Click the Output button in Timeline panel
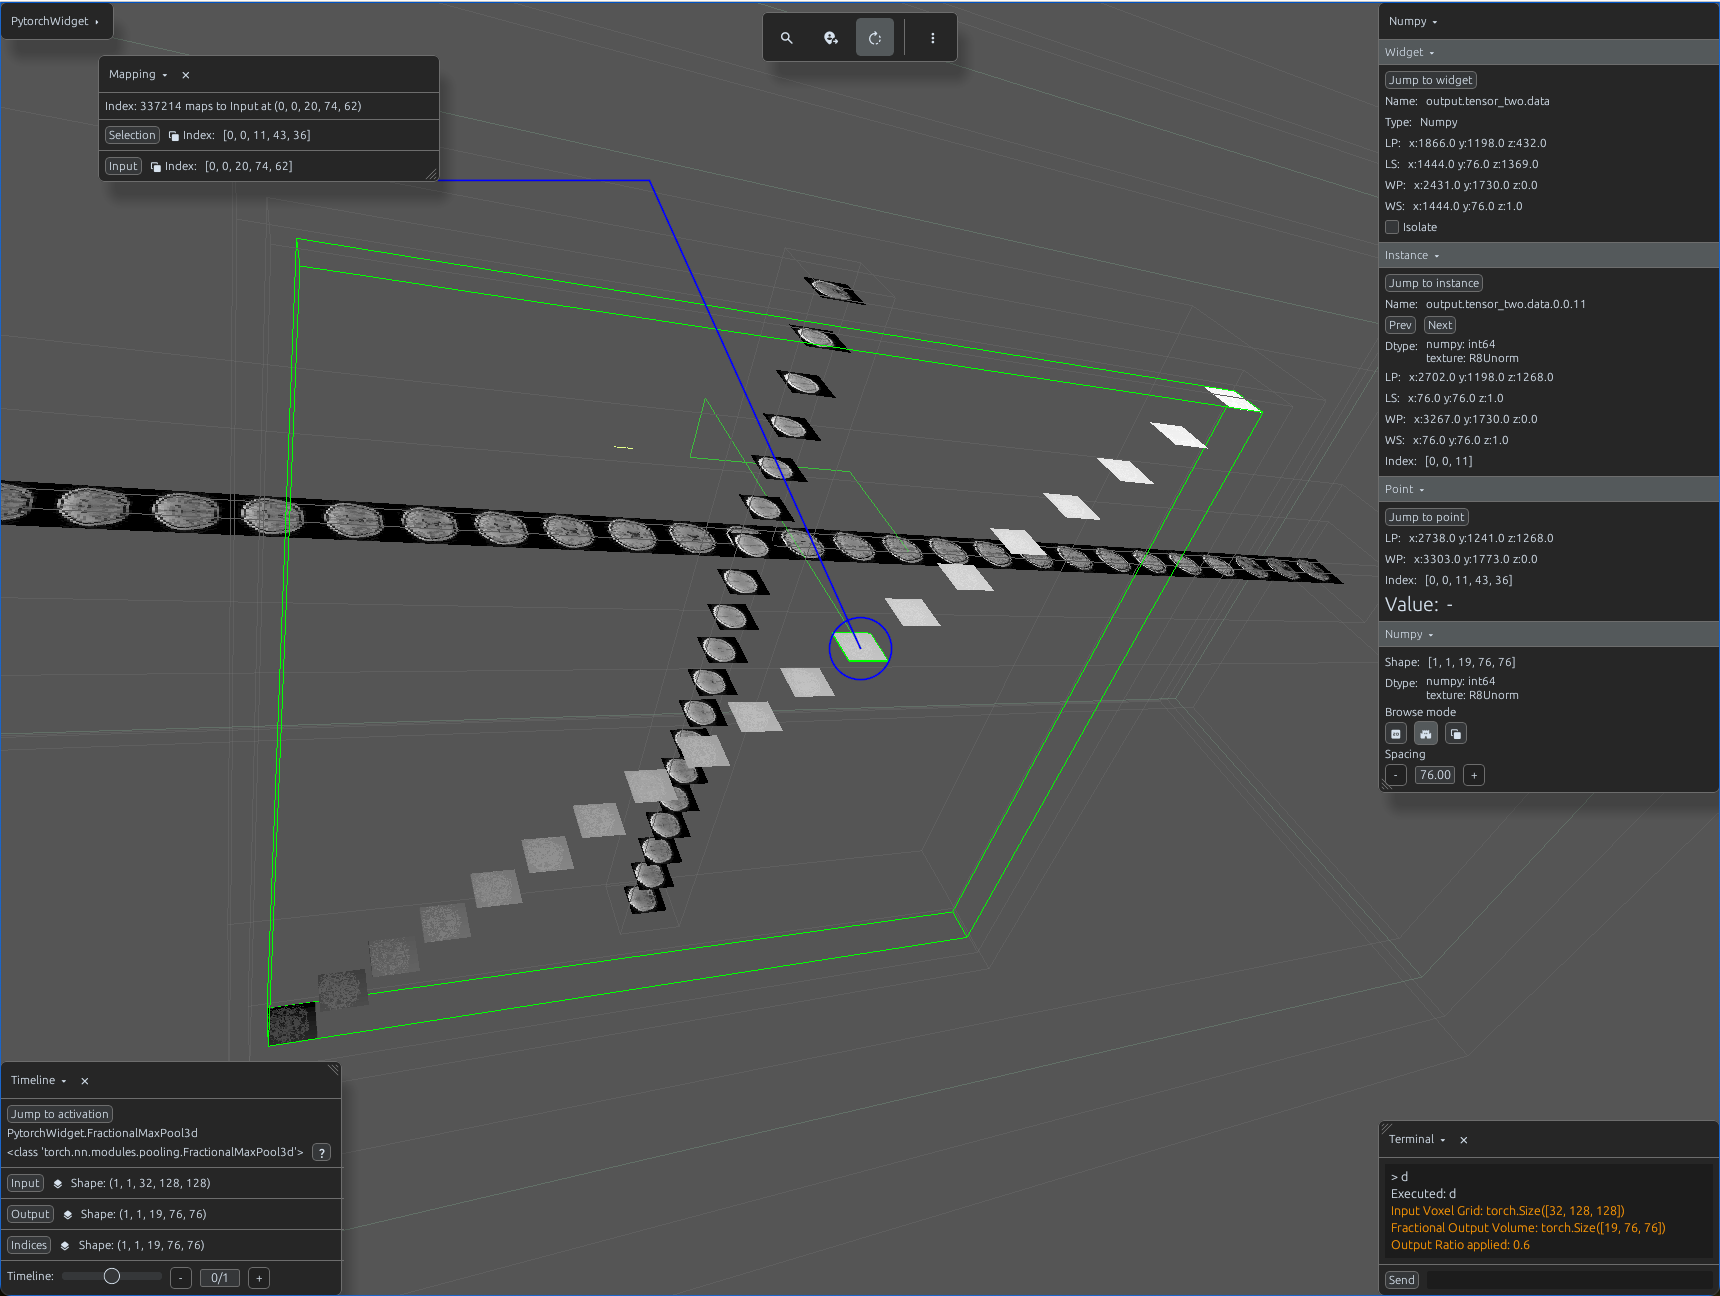Image resolution: width=1720 pixels, height=1296 pixels. tap(30, 1214)
